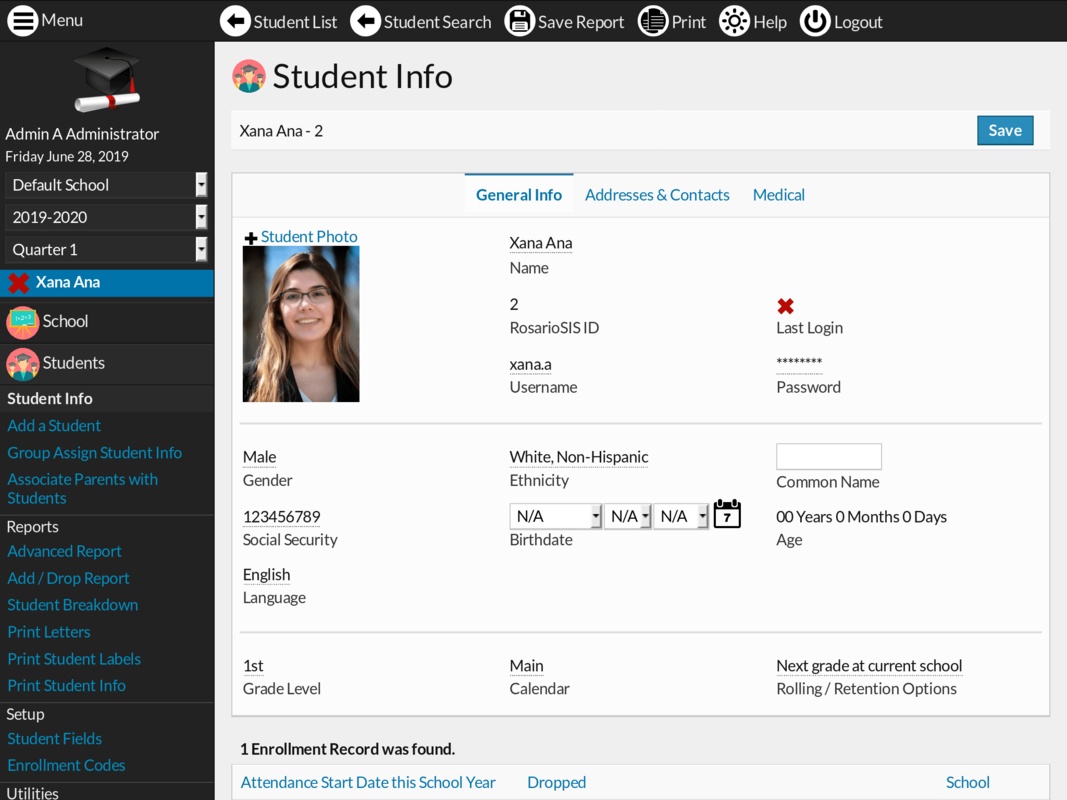The width and height of the screenshot is (1067, 800).
Task: Open the hamburger Menu icon
Action: (22, 21)
